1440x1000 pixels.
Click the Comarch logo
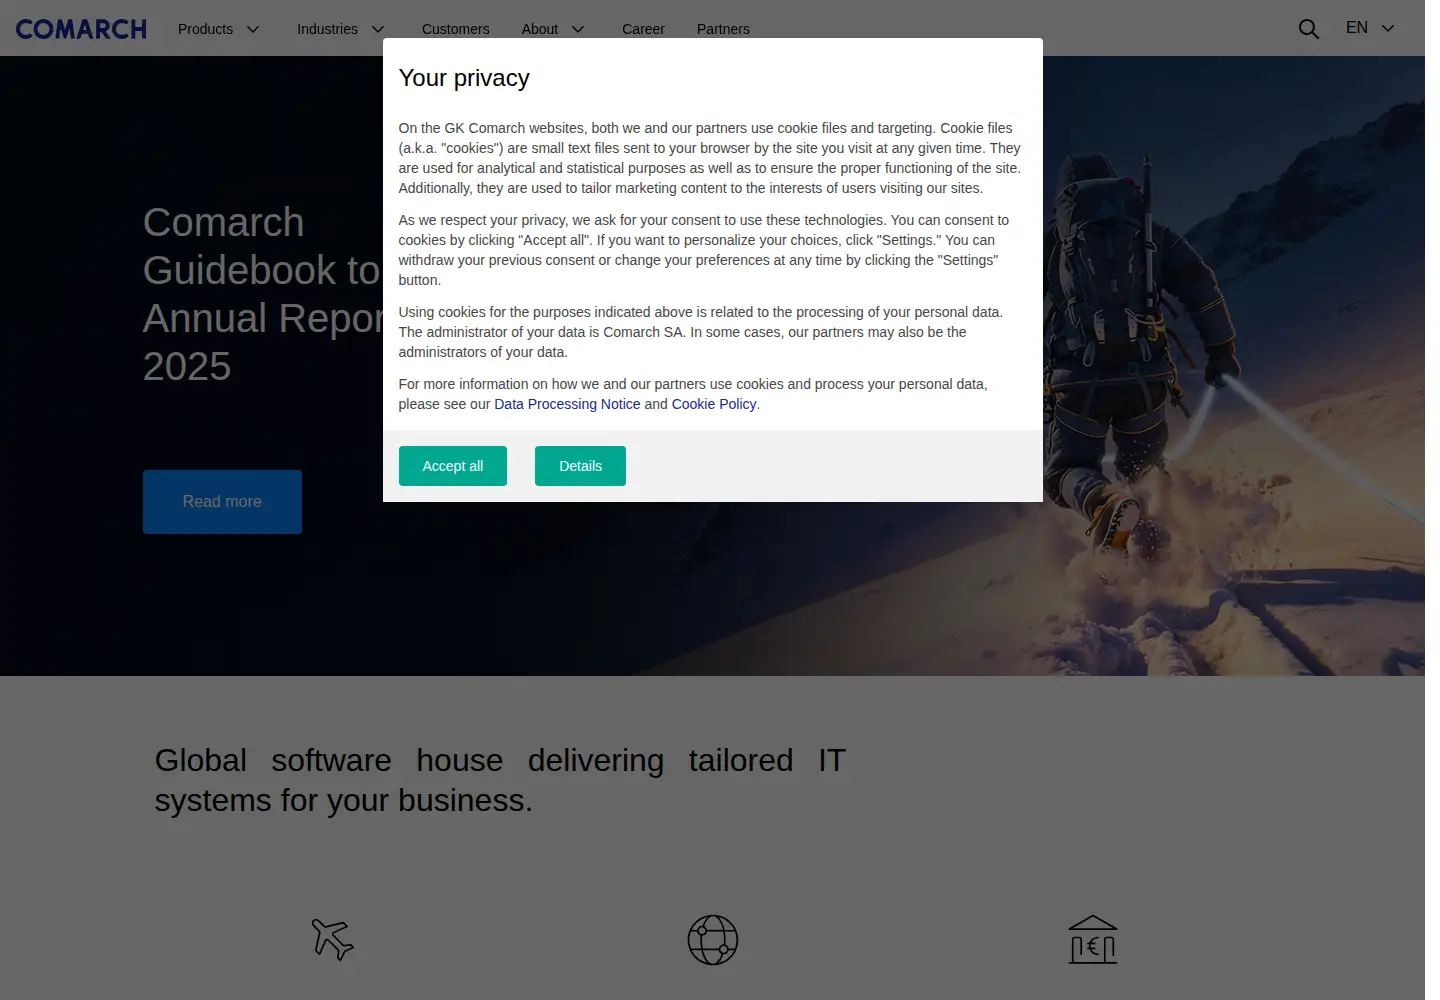tap(81, 29)
